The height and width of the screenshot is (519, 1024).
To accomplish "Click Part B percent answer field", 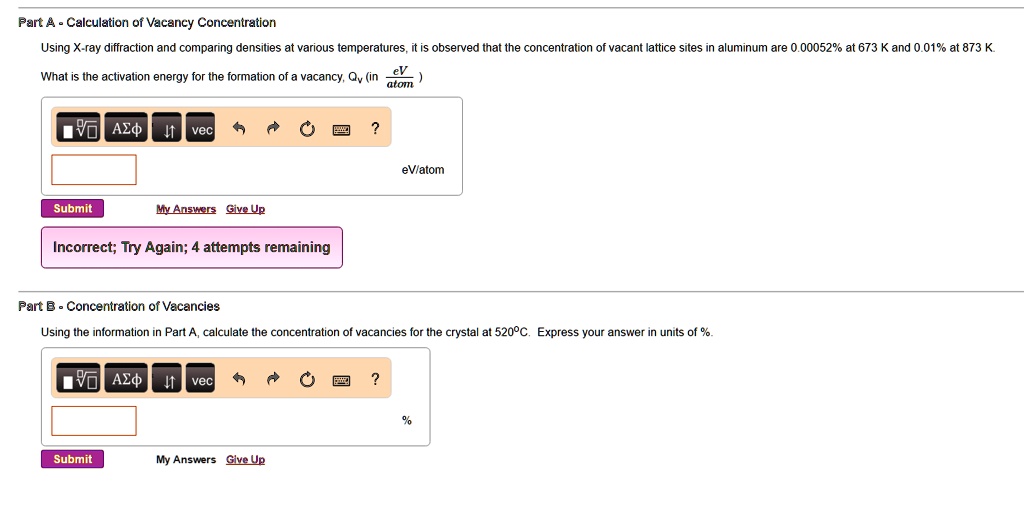I will pos(94,420).
